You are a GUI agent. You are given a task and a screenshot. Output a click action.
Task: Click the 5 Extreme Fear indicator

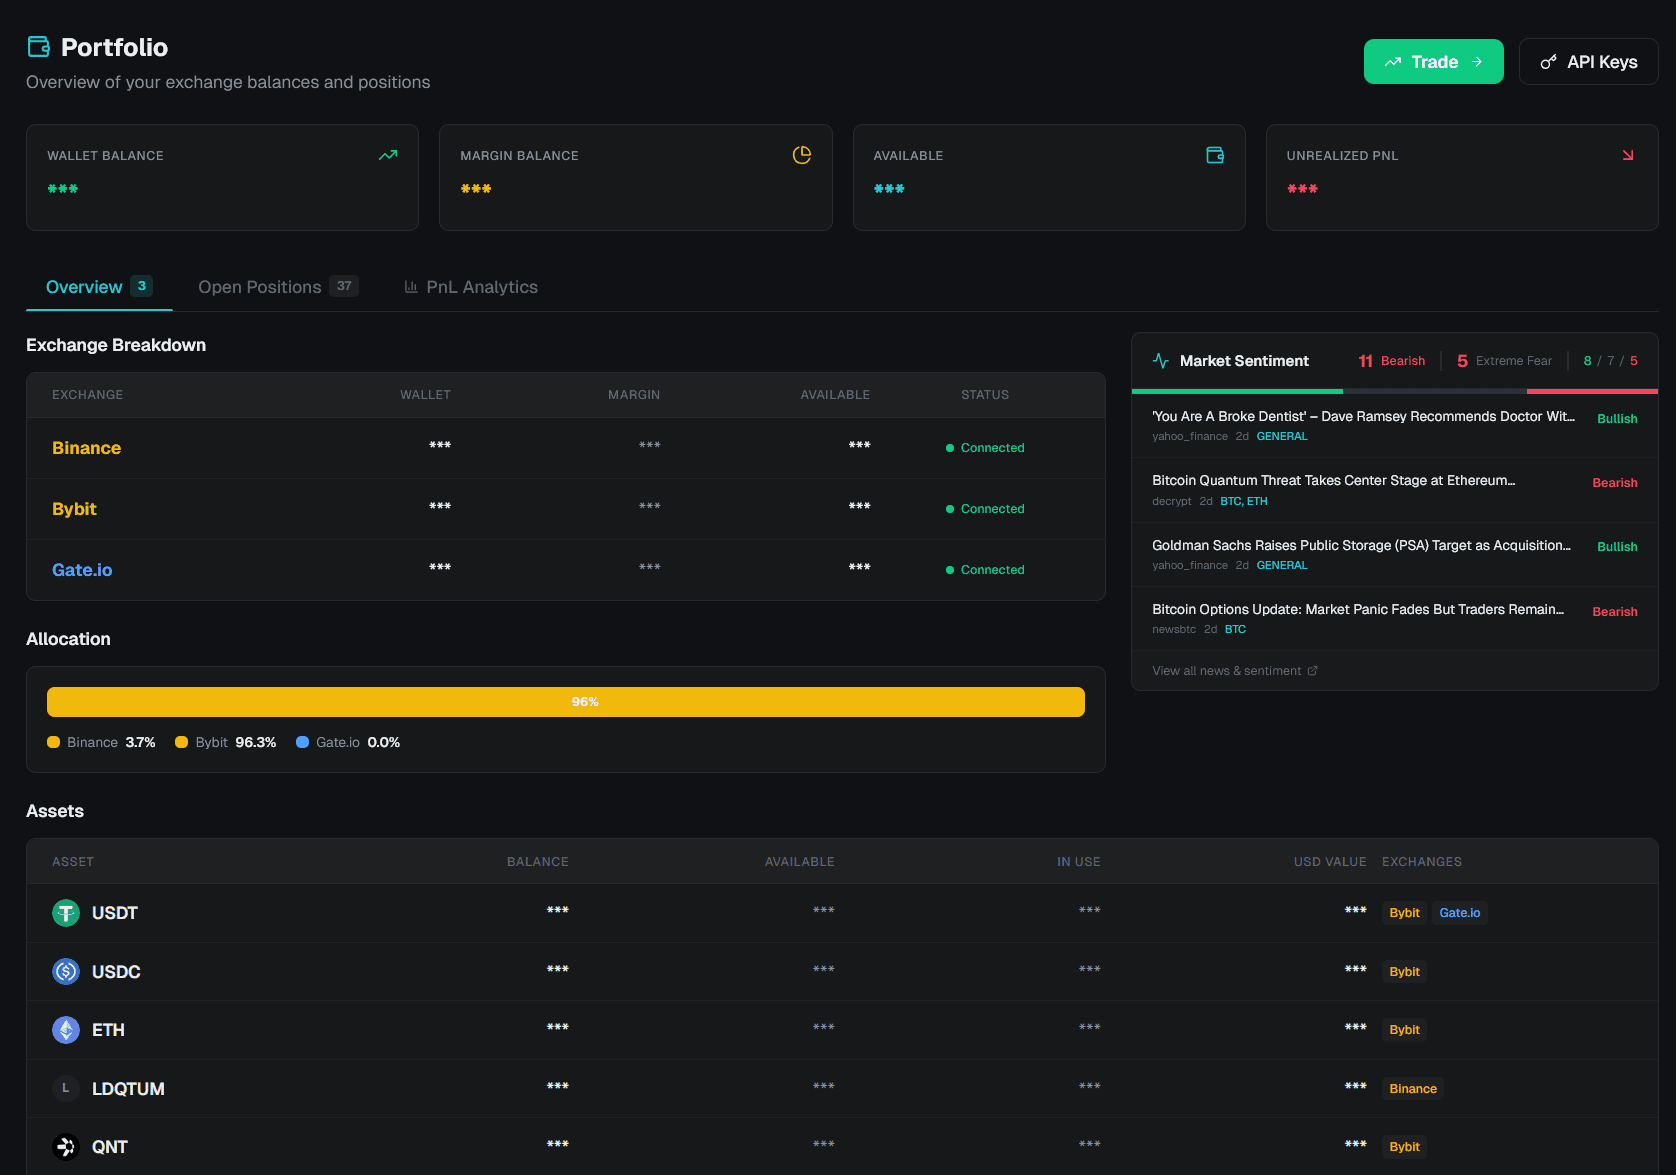[1504, 361]
